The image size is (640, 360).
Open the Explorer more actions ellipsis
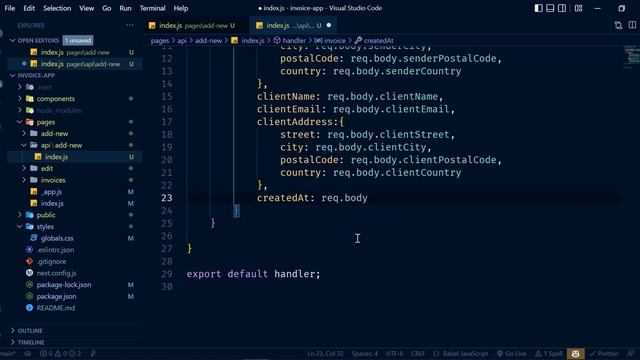click(130, 25)
